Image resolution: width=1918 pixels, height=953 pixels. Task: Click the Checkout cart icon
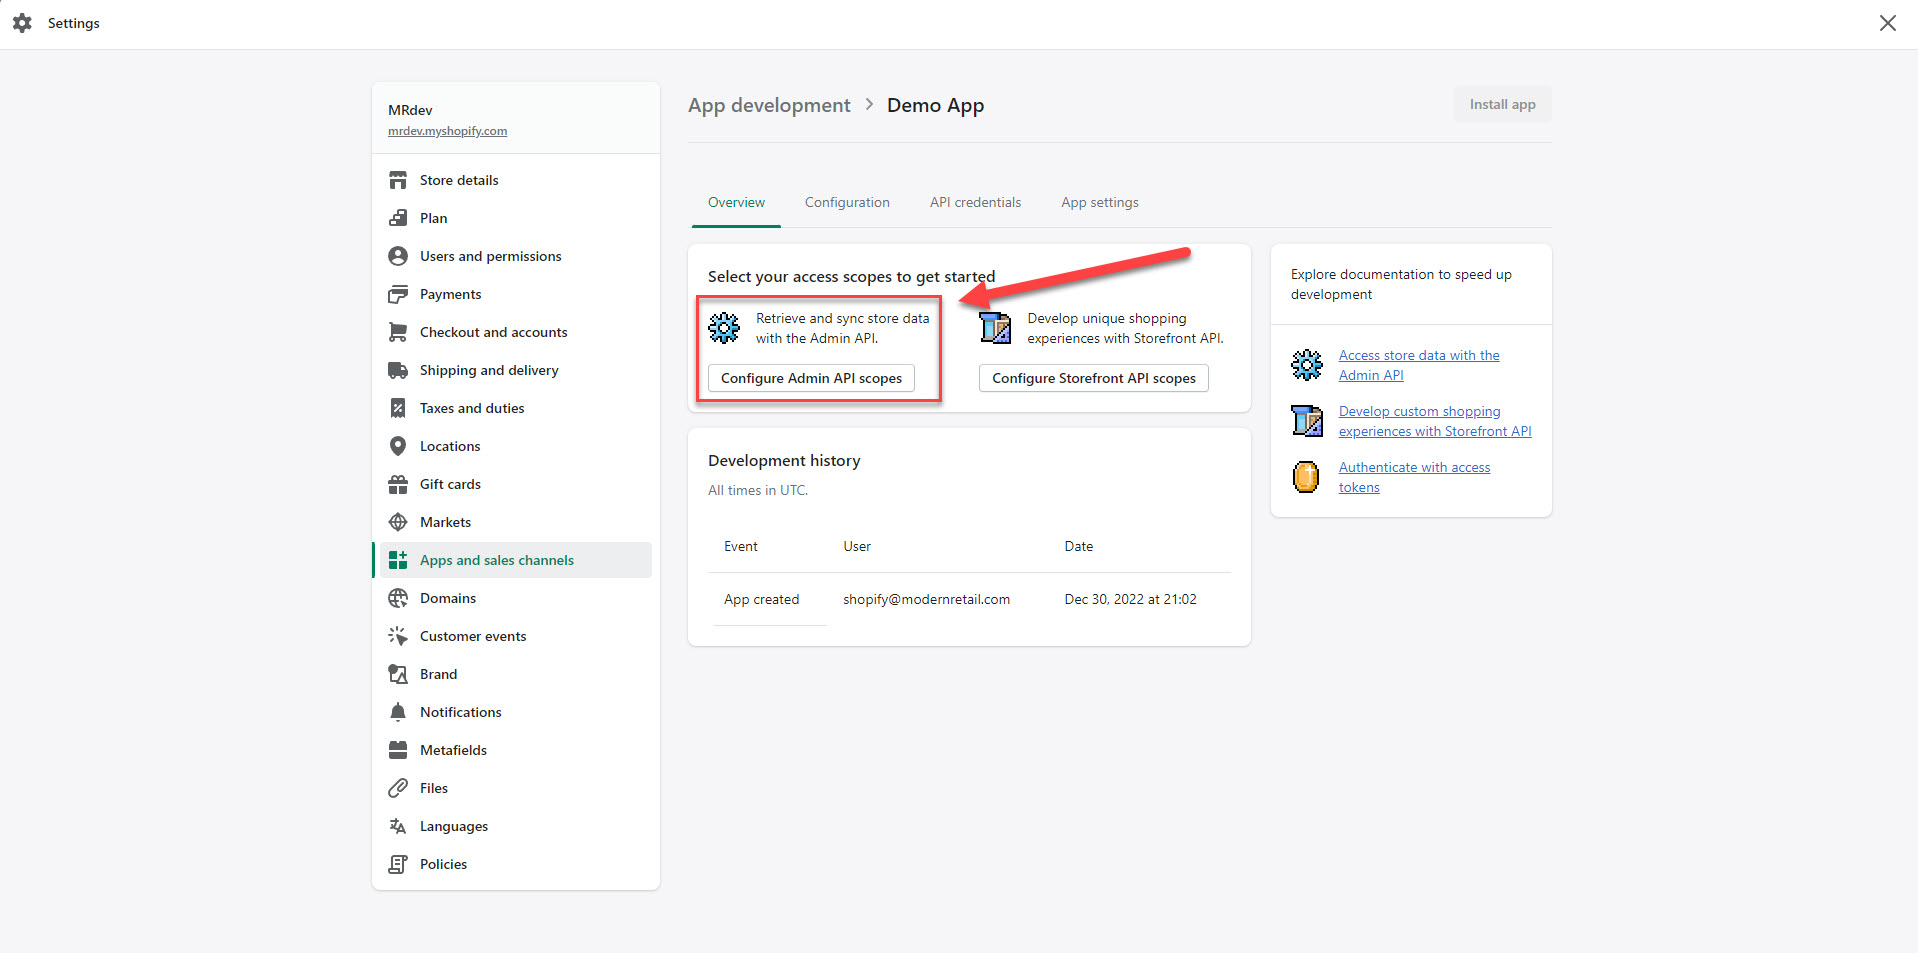[x=398, y=332]
